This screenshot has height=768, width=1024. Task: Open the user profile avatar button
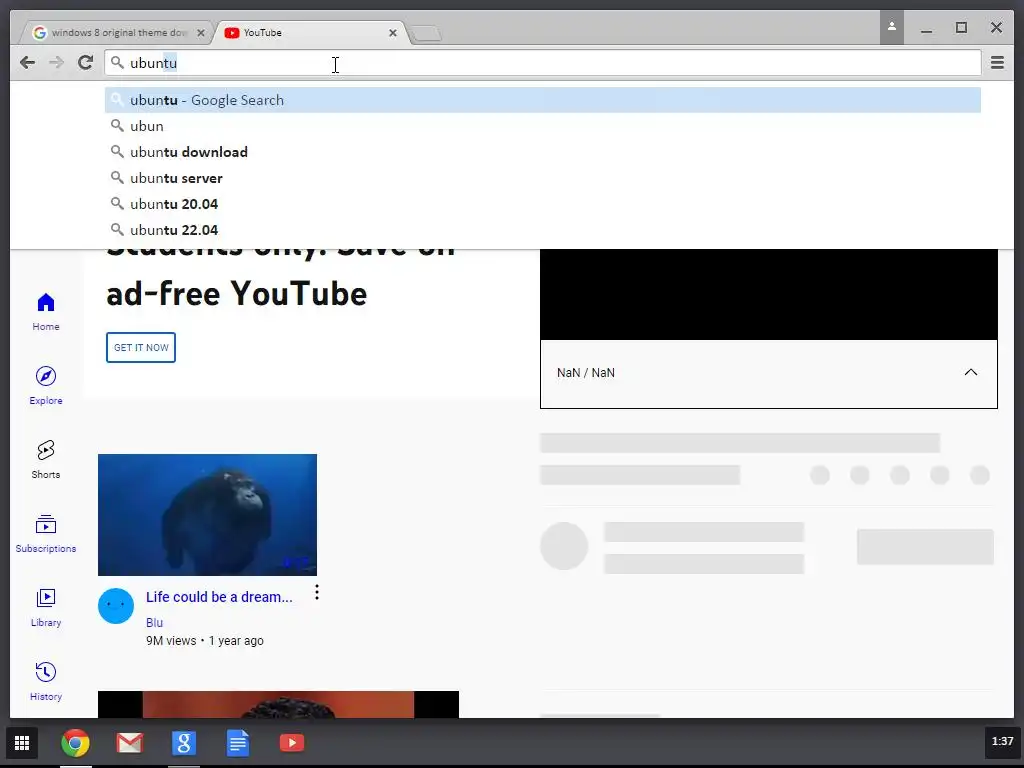click(891, 27)
